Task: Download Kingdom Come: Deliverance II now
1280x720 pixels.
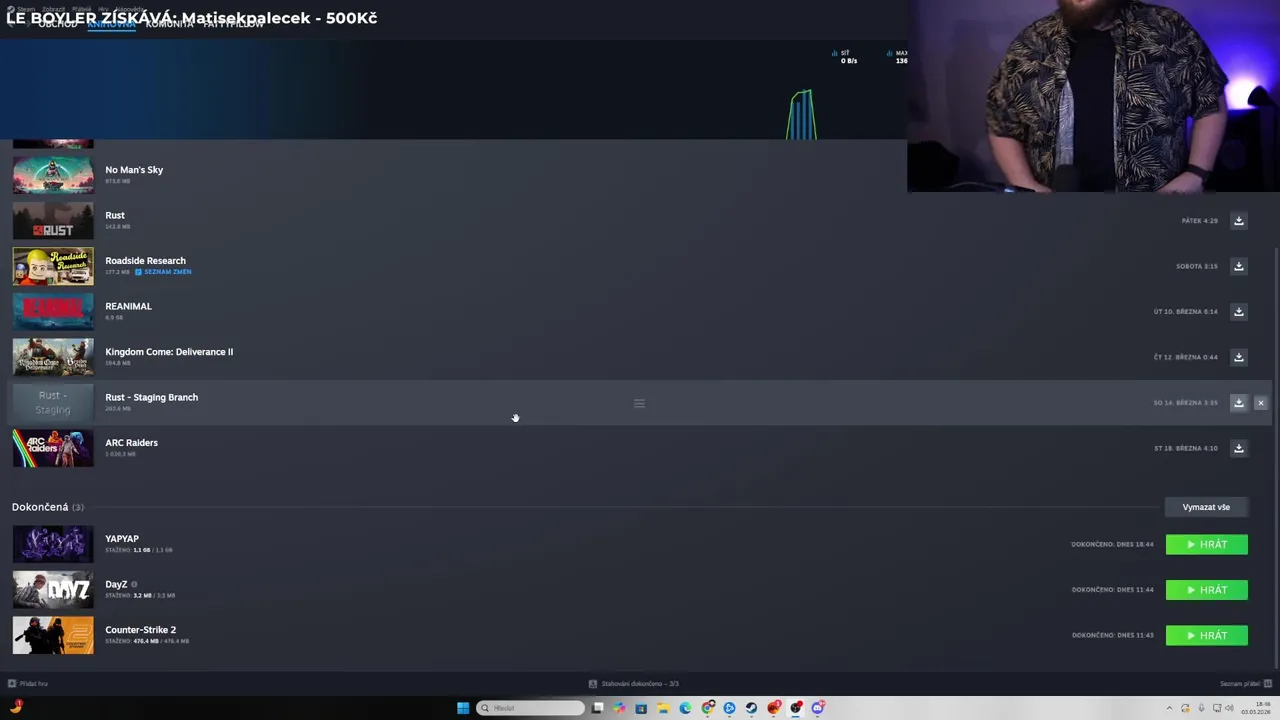Action: point(1238,357)
